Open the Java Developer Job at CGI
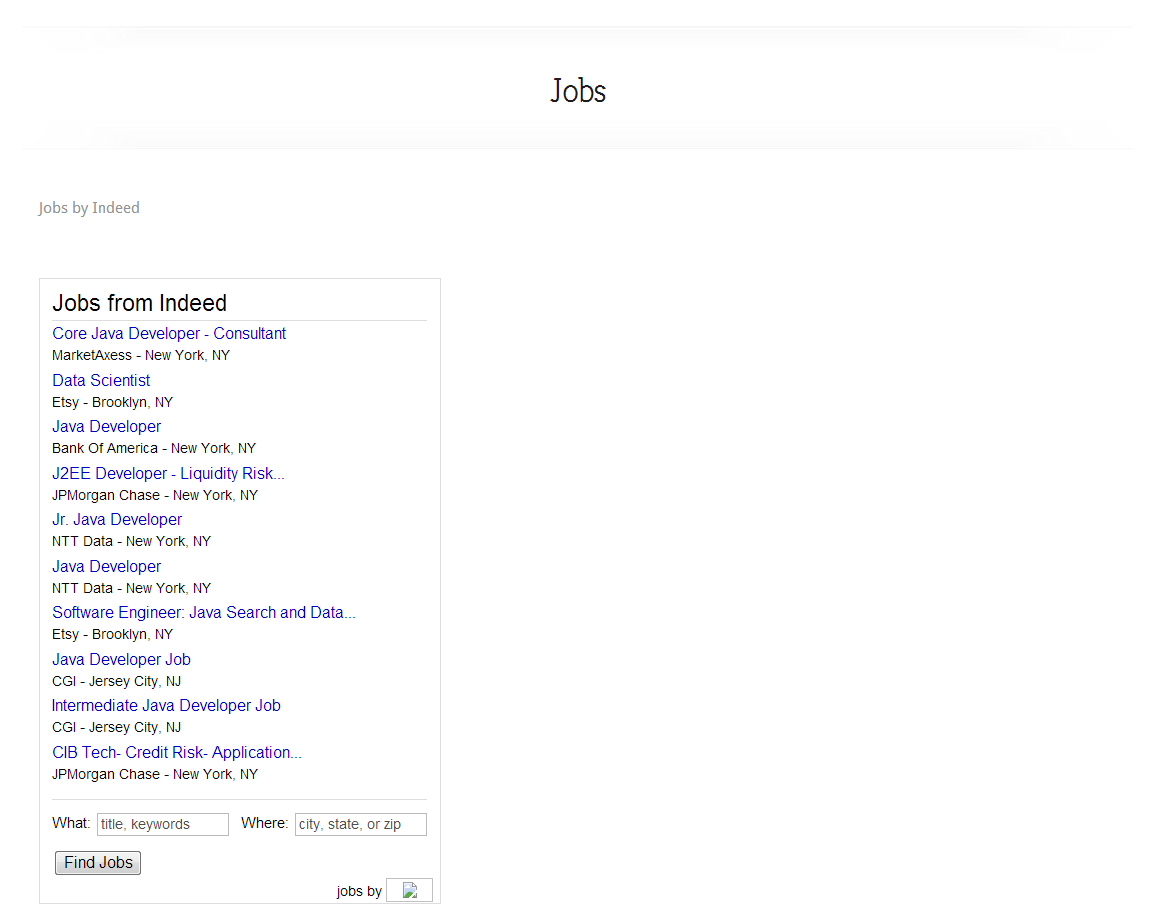The width and height of the screenshot is (1160, 910). click(121, 659)
